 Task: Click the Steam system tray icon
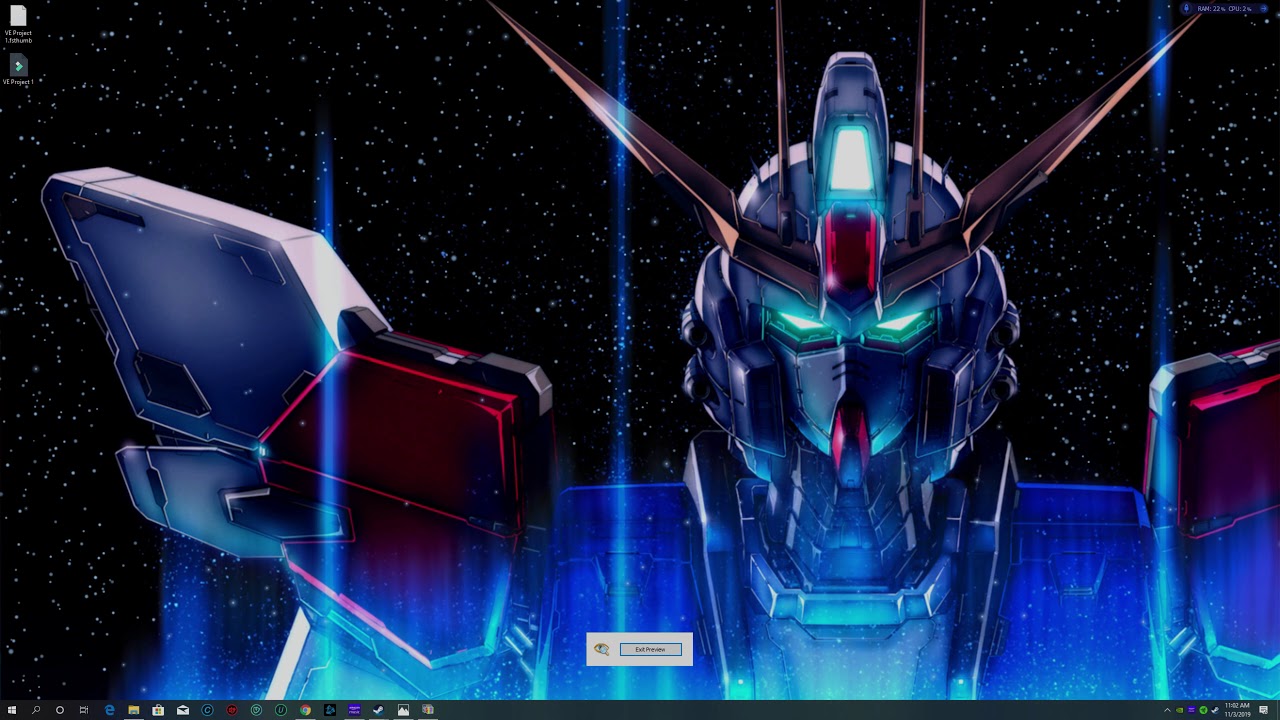1215,710
